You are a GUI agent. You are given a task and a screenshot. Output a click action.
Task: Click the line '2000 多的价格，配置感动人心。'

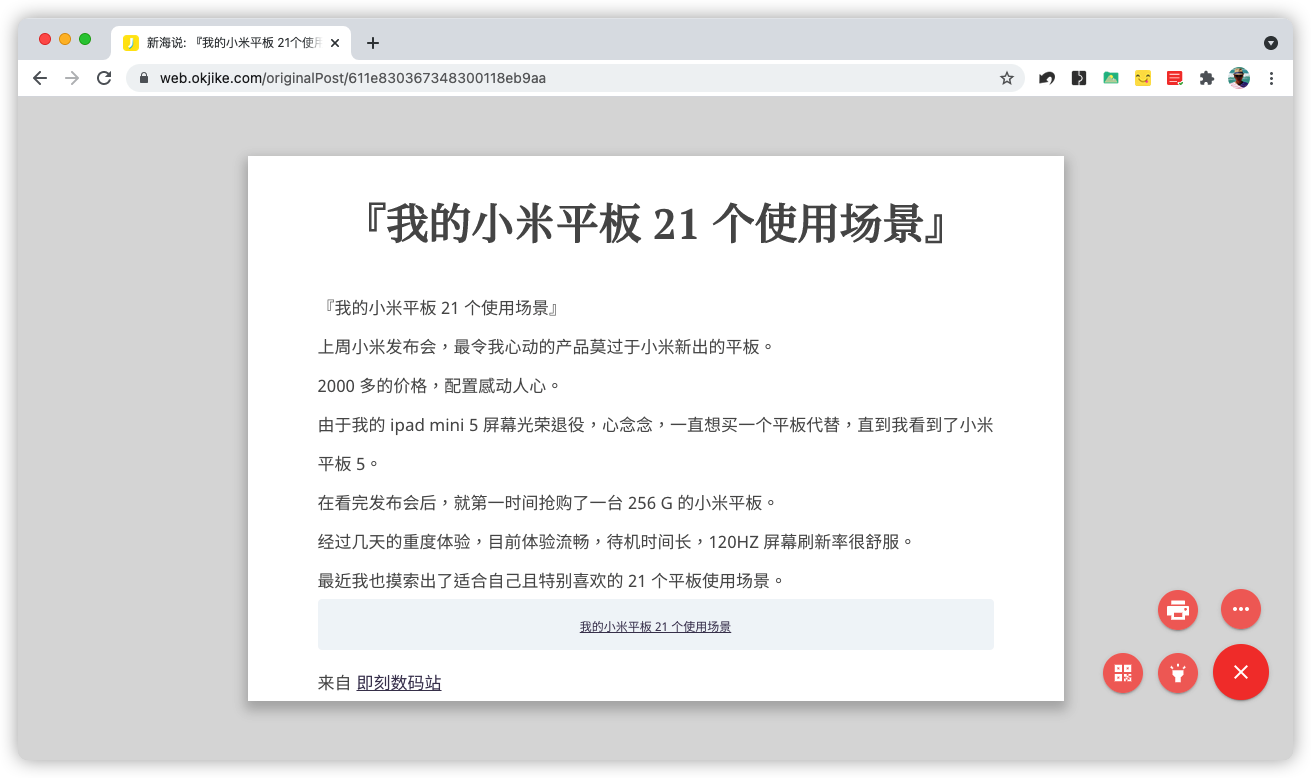(x=440, y=386)
